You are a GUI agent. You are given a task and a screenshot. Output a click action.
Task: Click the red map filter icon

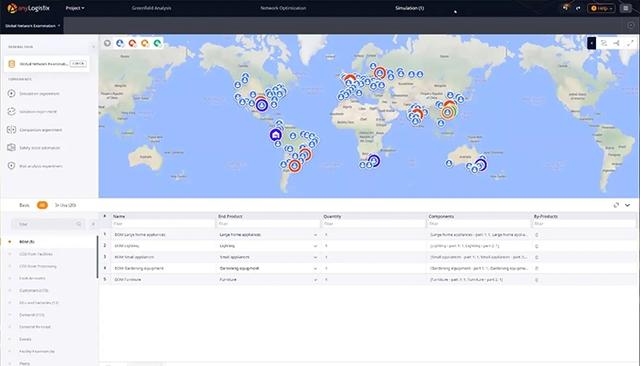132,43
